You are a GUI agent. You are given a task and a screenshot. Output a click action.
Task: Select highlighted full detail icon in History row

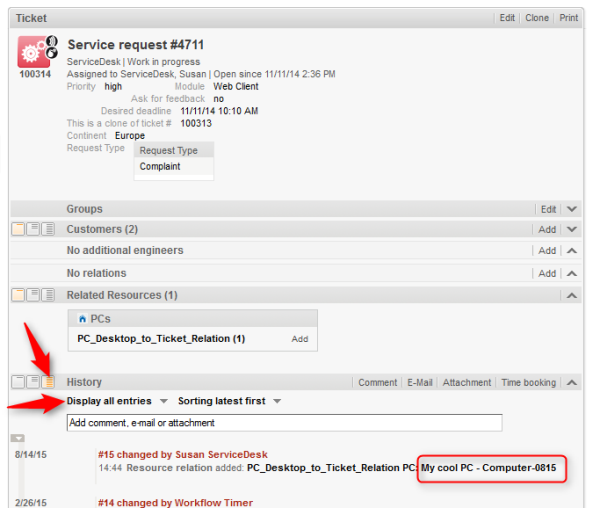[48, 382]
